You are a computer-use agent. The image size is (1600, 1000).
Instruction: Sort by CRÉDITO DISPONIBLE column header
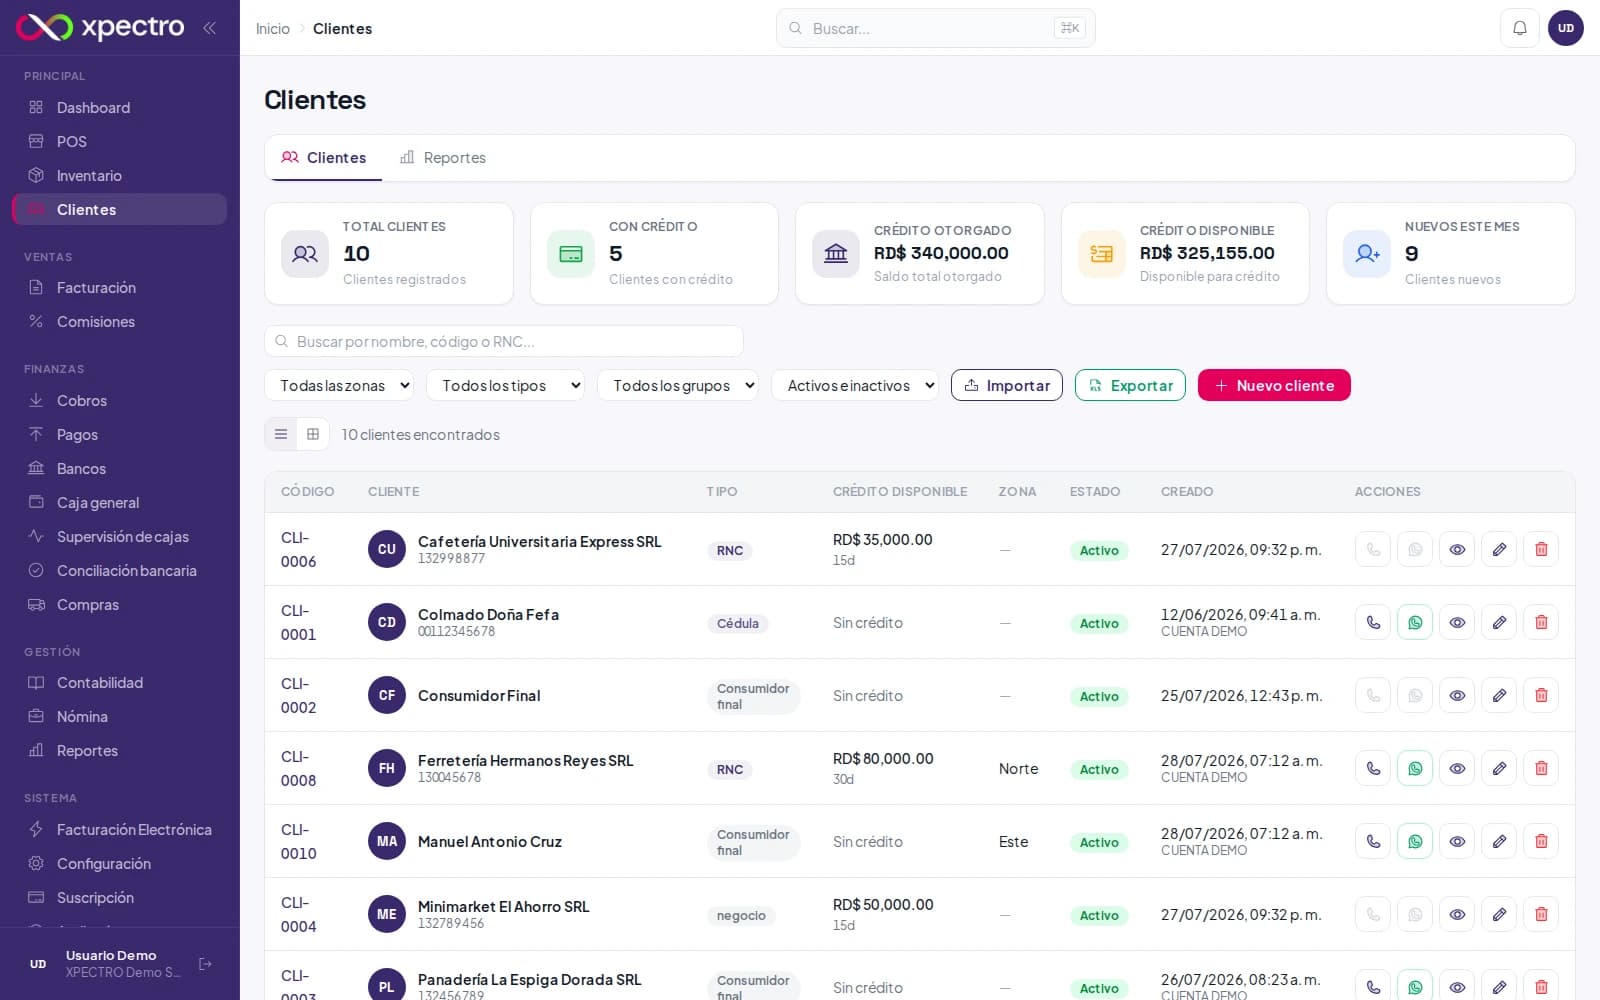899,491
